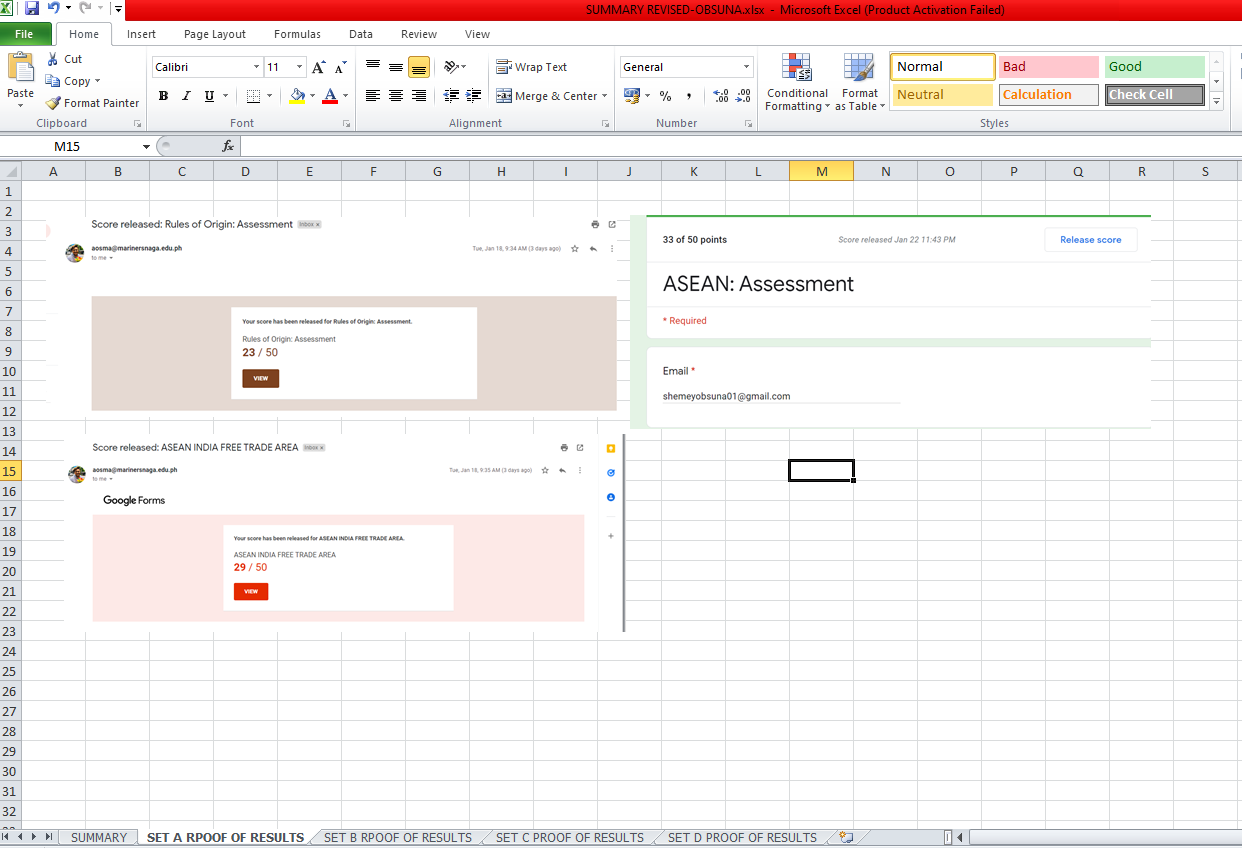Click Align Text Right icon

pyautogui.click(x=419, y=96)
